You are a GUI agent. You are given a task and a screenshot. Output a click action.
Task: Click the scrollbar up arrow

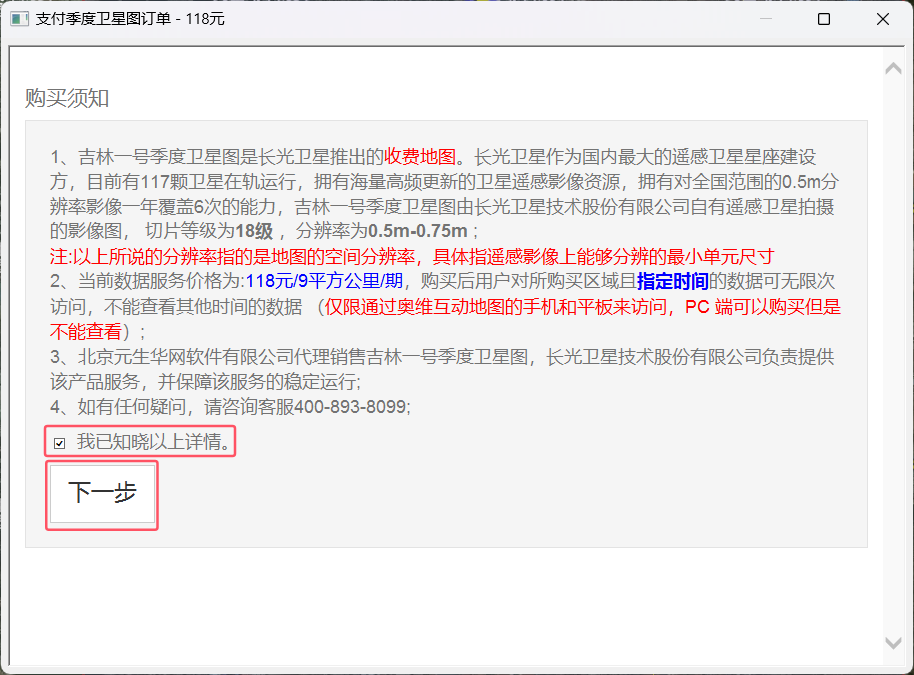pos(893,68)
